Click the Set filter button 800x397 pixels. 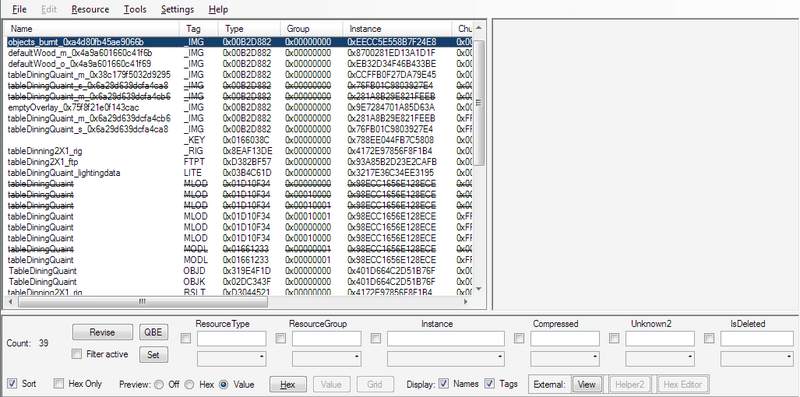tap(153, 355)
